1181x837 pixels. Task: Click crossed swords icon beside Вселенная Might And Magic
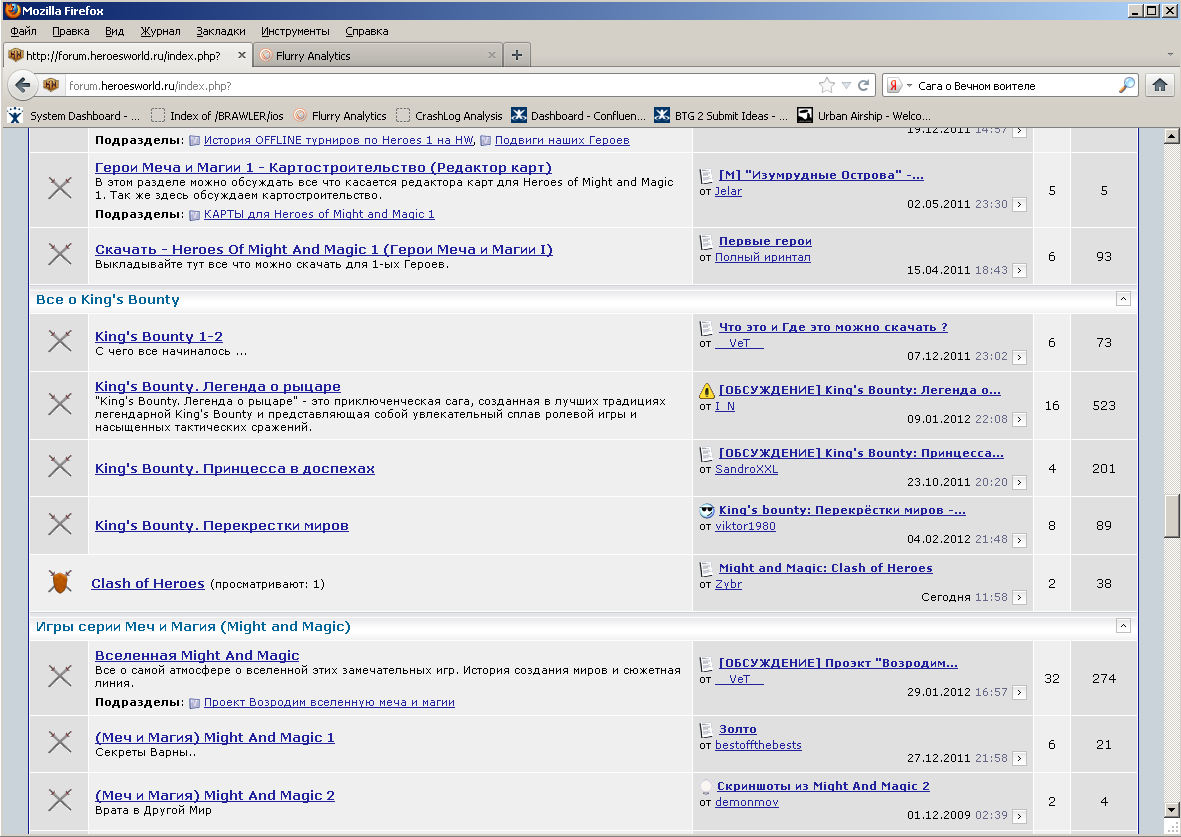point(60,677)
